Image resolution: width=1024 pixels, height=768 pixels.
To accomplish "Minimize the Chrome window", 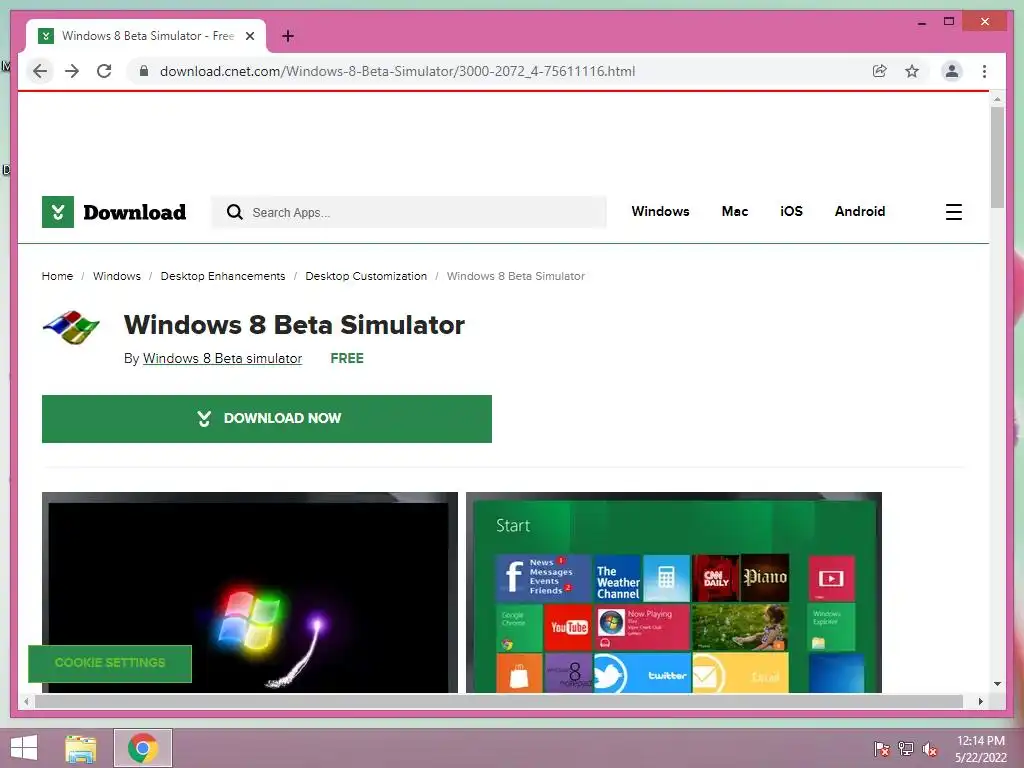I will coord(921,22).
